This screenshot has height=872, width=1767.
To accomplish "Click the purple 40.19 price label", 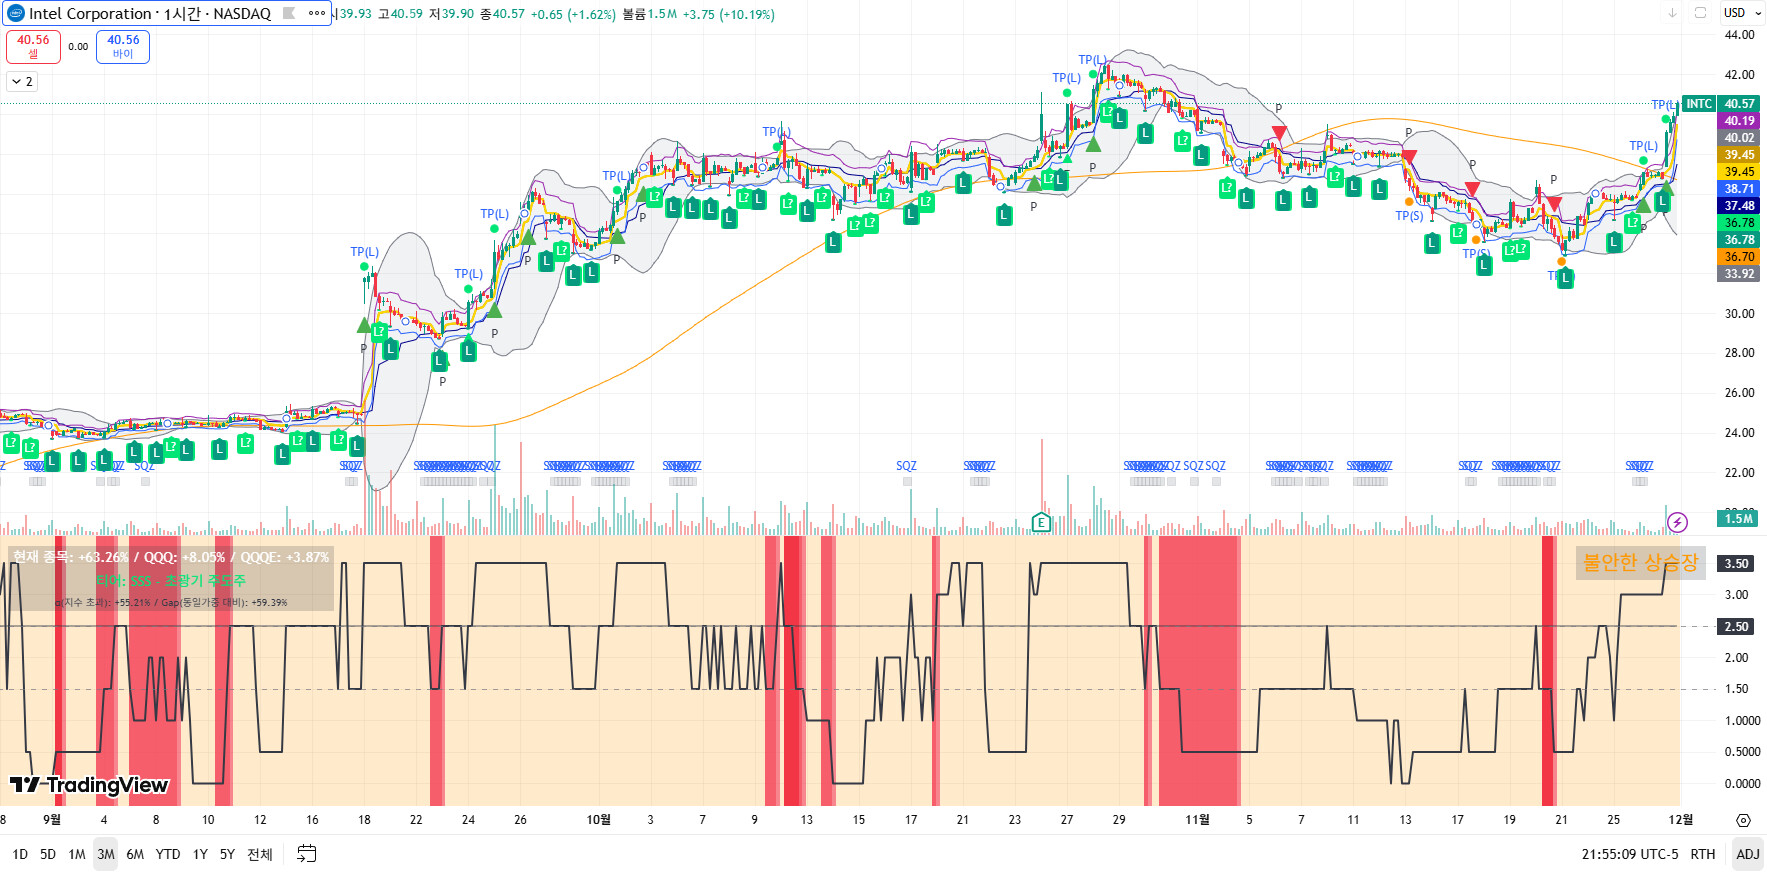I will (x=1739, y=121).
